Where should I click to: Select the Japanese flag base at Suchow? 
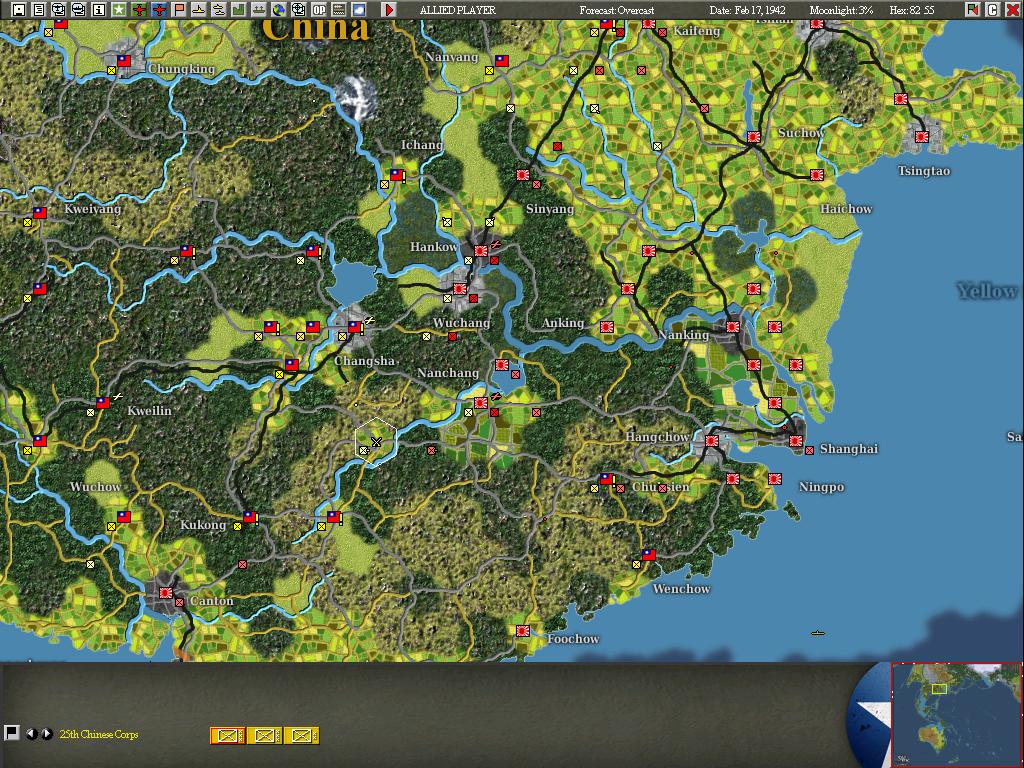(754, 137)
